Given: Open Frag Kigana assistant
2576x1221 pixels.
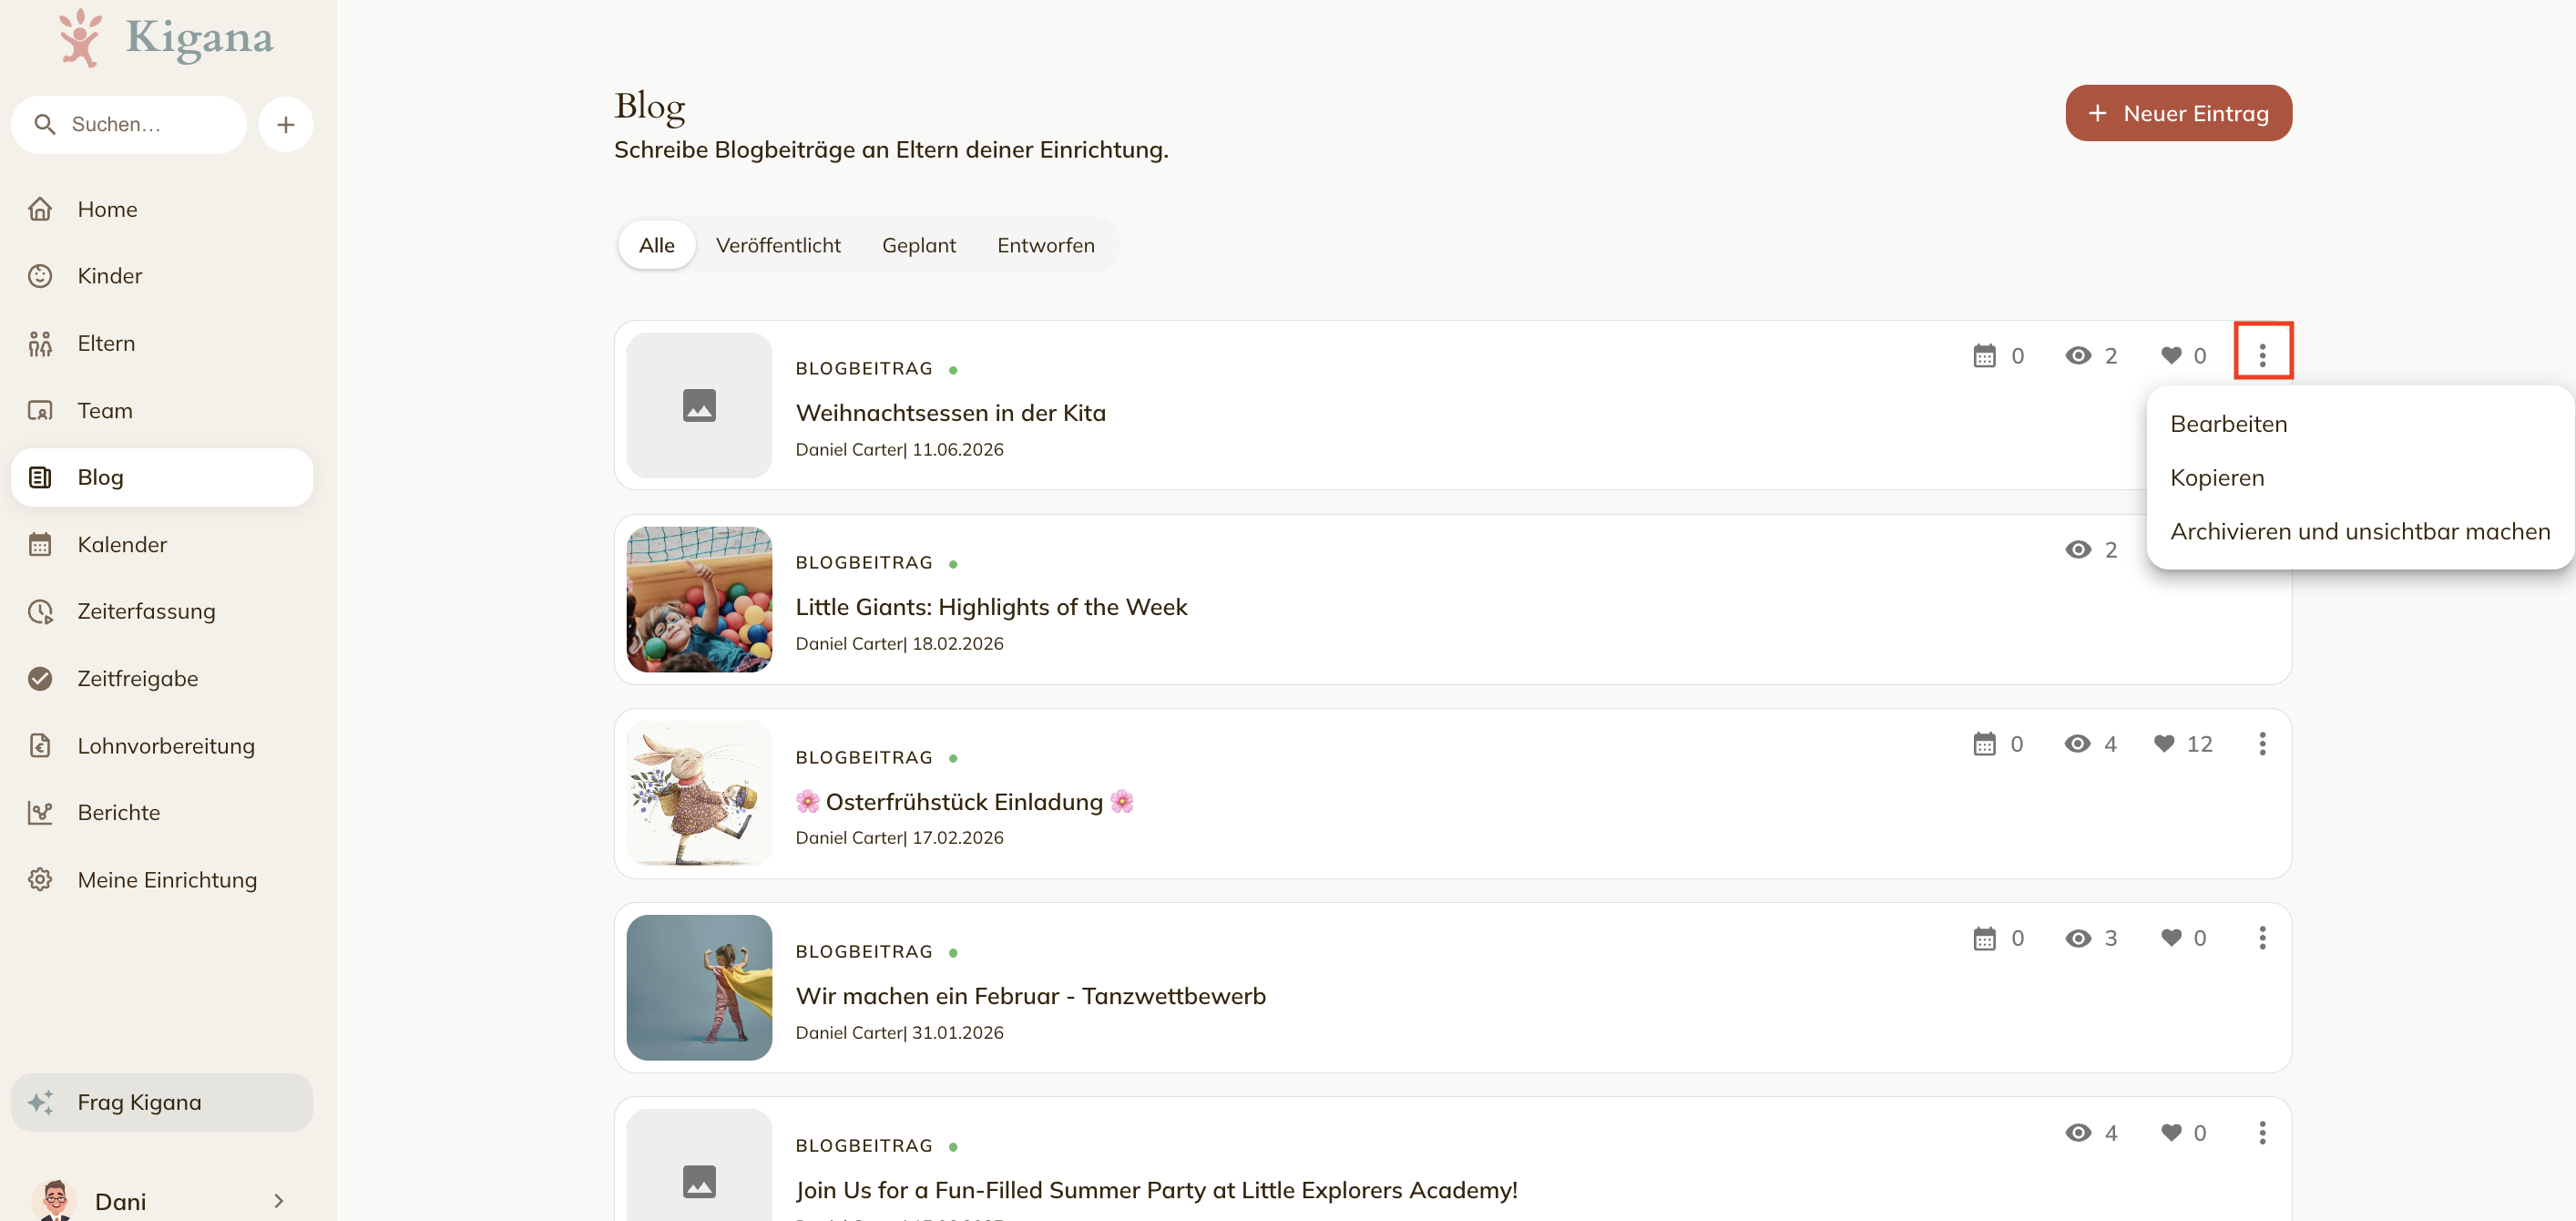Looking at the screenshot, I should [161, 1103].
